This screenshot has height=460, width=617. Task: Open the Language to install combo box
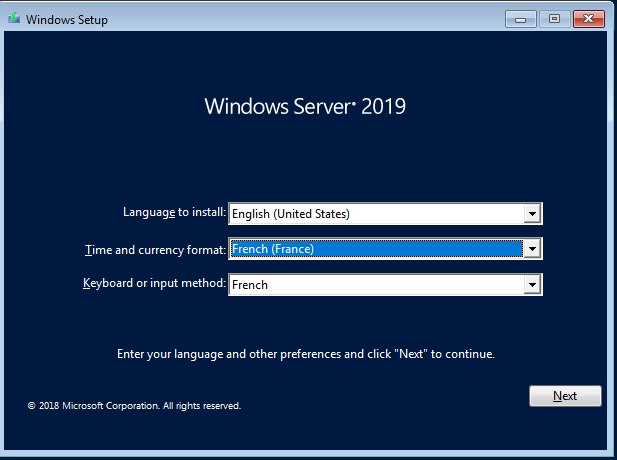[x=385, y=214]
